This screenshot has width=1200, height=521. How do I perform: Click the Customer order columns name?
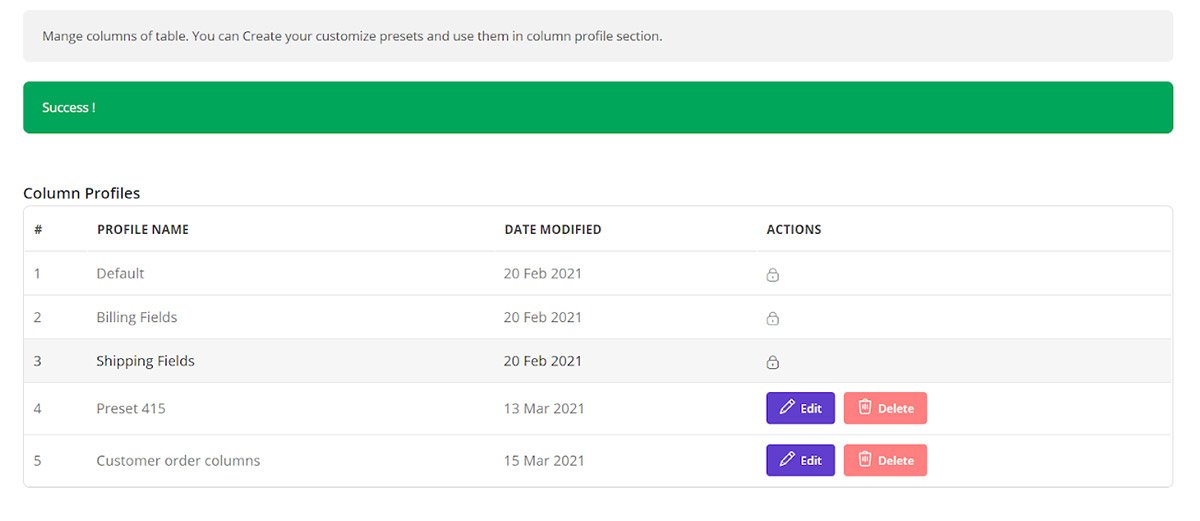[178, 461]
